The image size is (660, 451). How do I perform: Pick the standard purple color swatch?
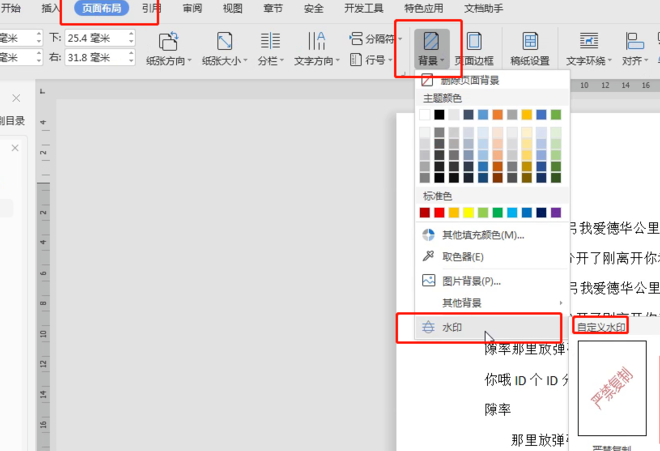coord(556,213)
